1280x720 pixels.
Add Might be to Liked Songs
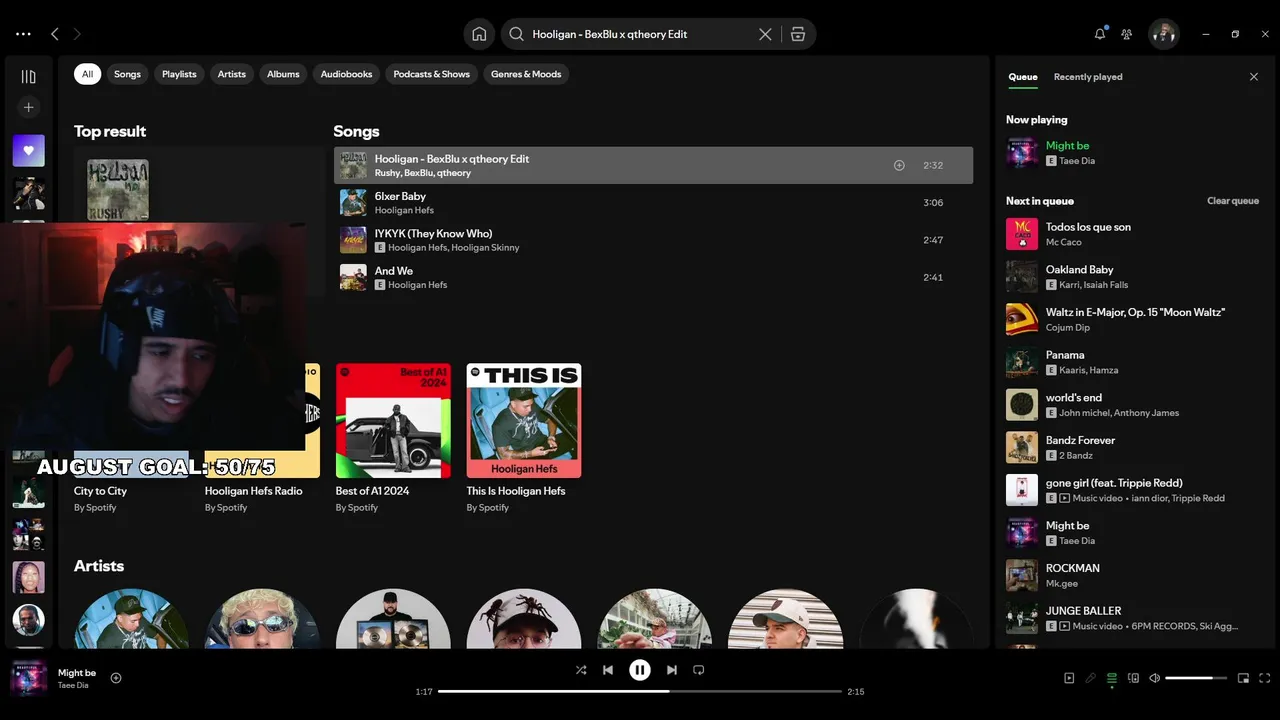[116, 678]
